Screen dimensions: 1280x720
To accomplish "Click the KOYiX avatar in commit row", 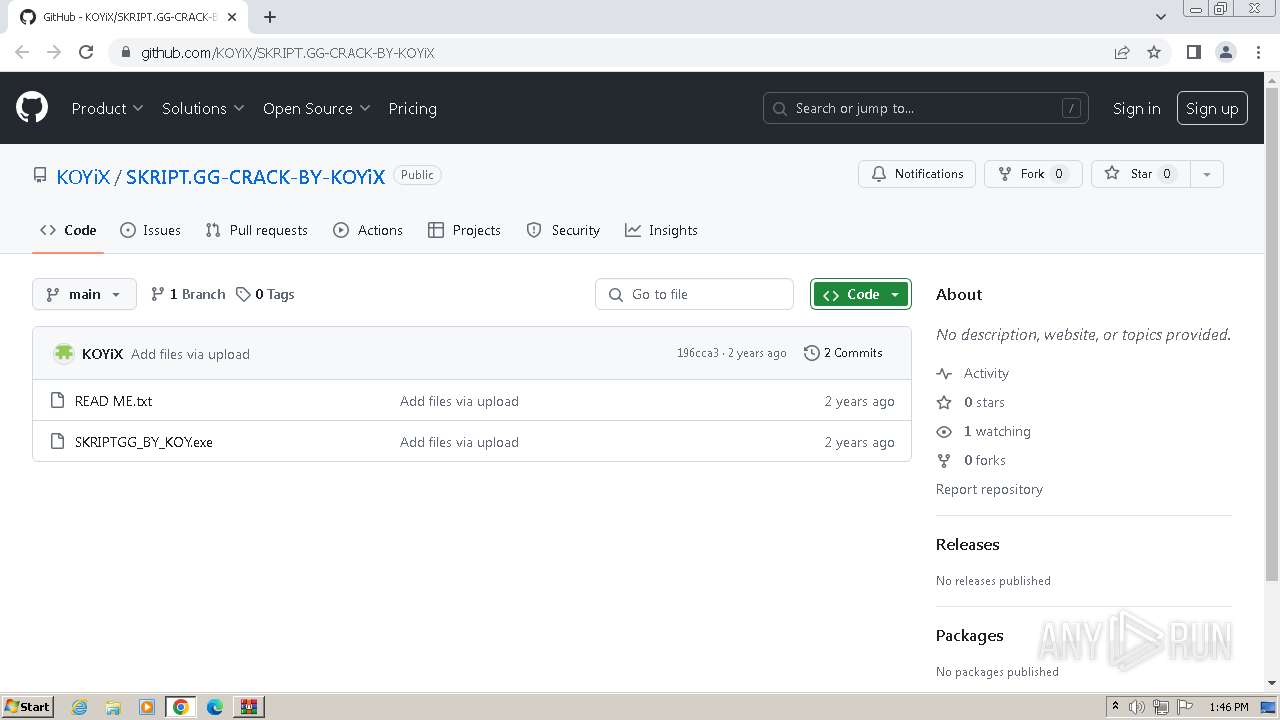I will 64,353.
